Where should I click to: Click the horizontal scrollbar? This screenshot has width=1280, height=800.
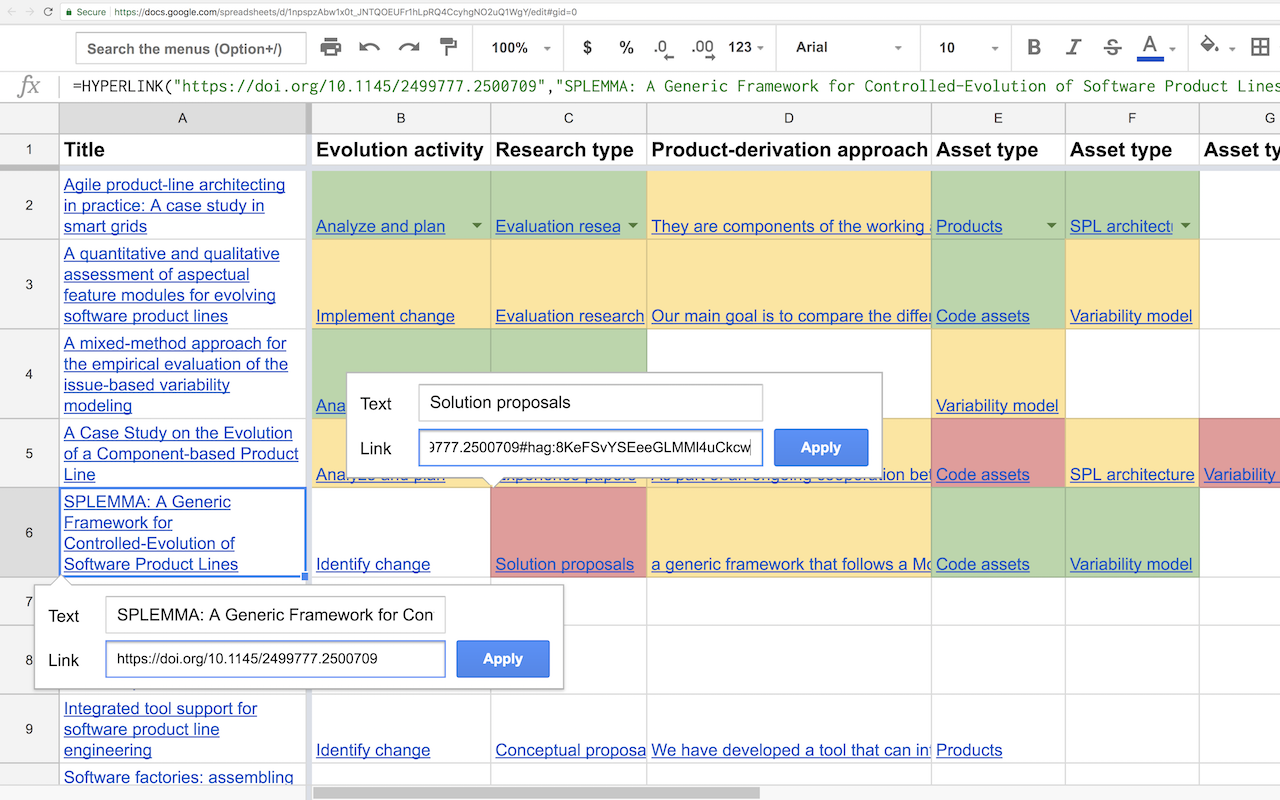pyautogui.click(x=536, y=792)
